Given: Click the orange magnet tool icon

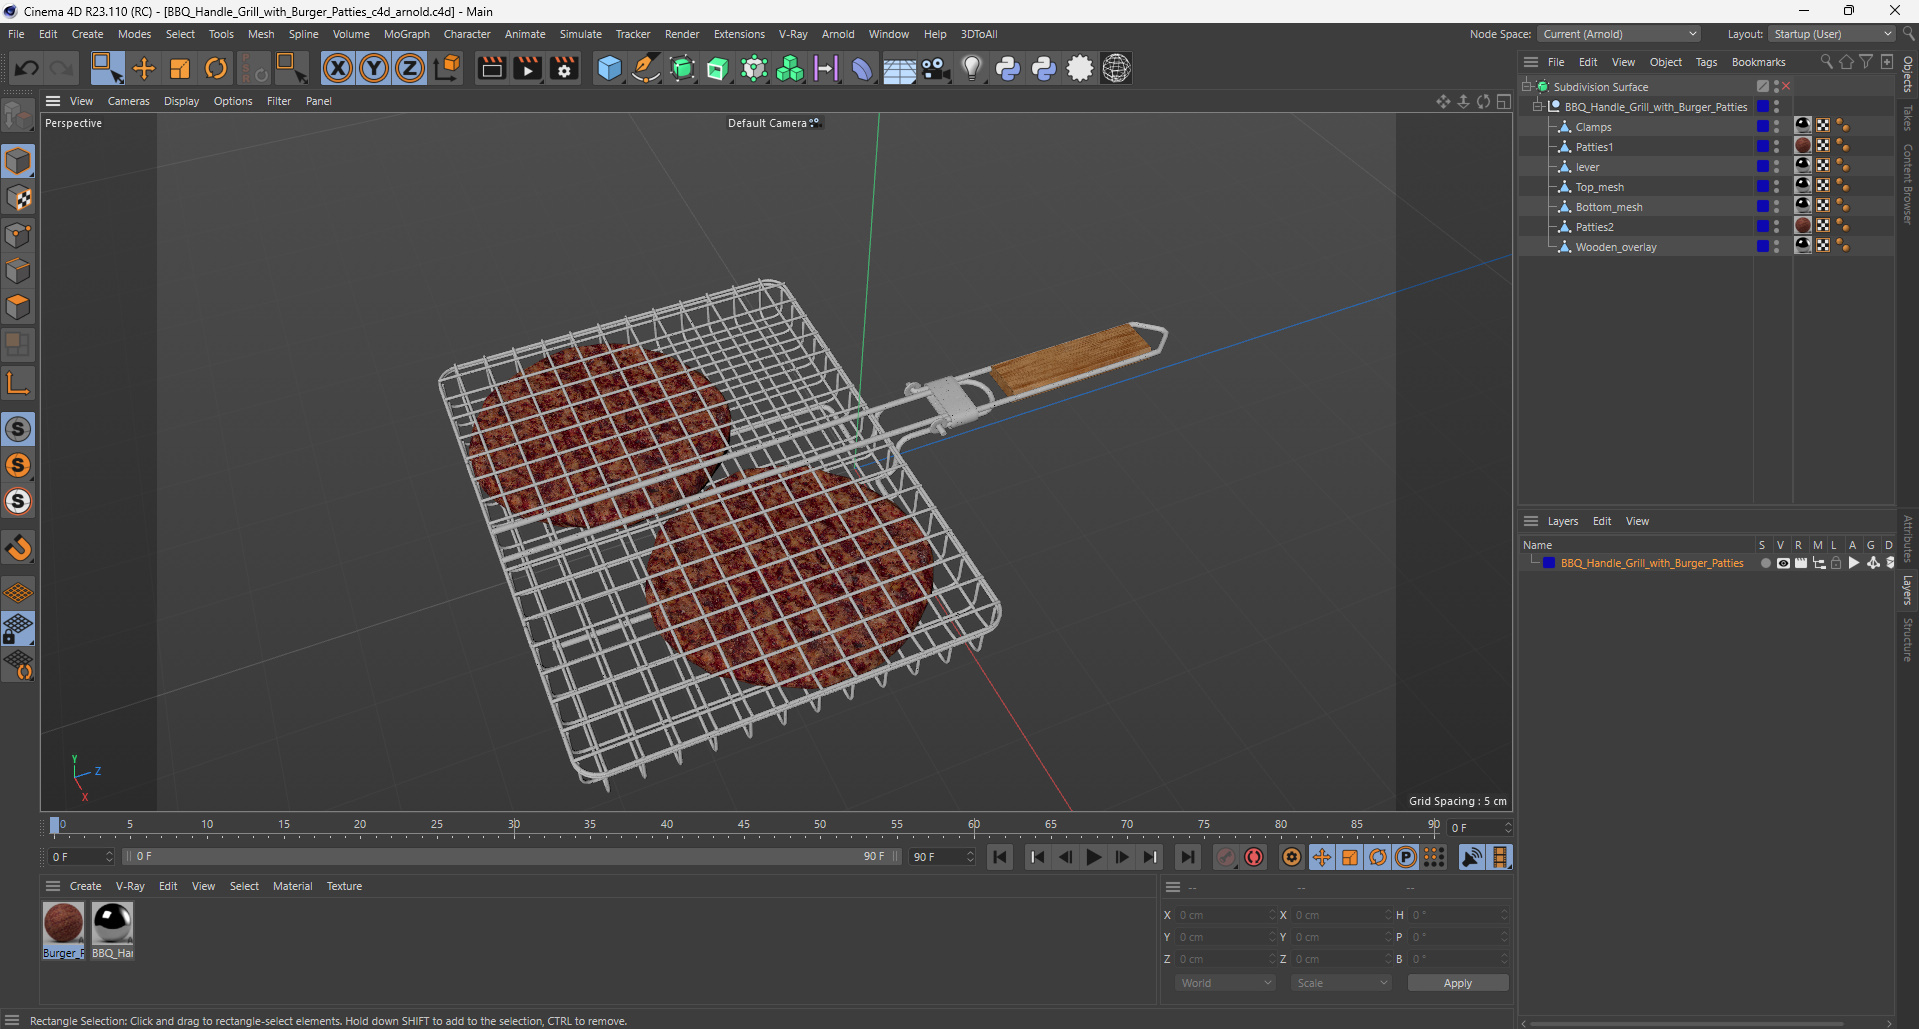Looking at the screenshot, I should tap(18, 548).
